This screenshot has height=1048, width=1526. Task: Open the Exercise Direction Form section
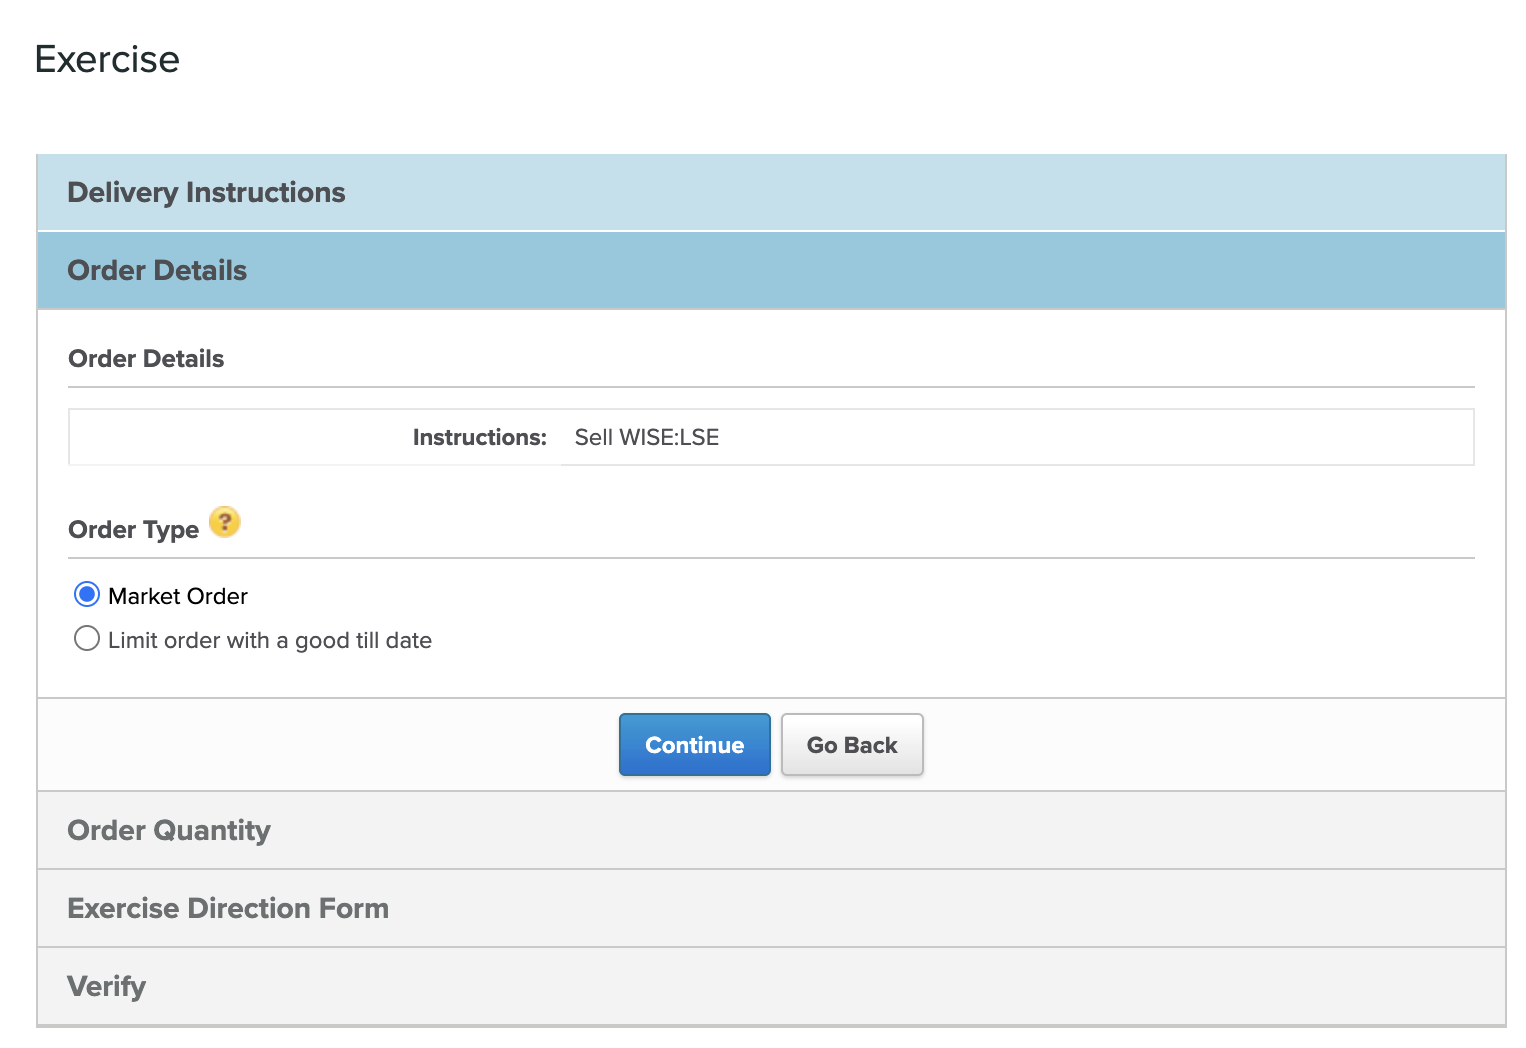point(771,908)
